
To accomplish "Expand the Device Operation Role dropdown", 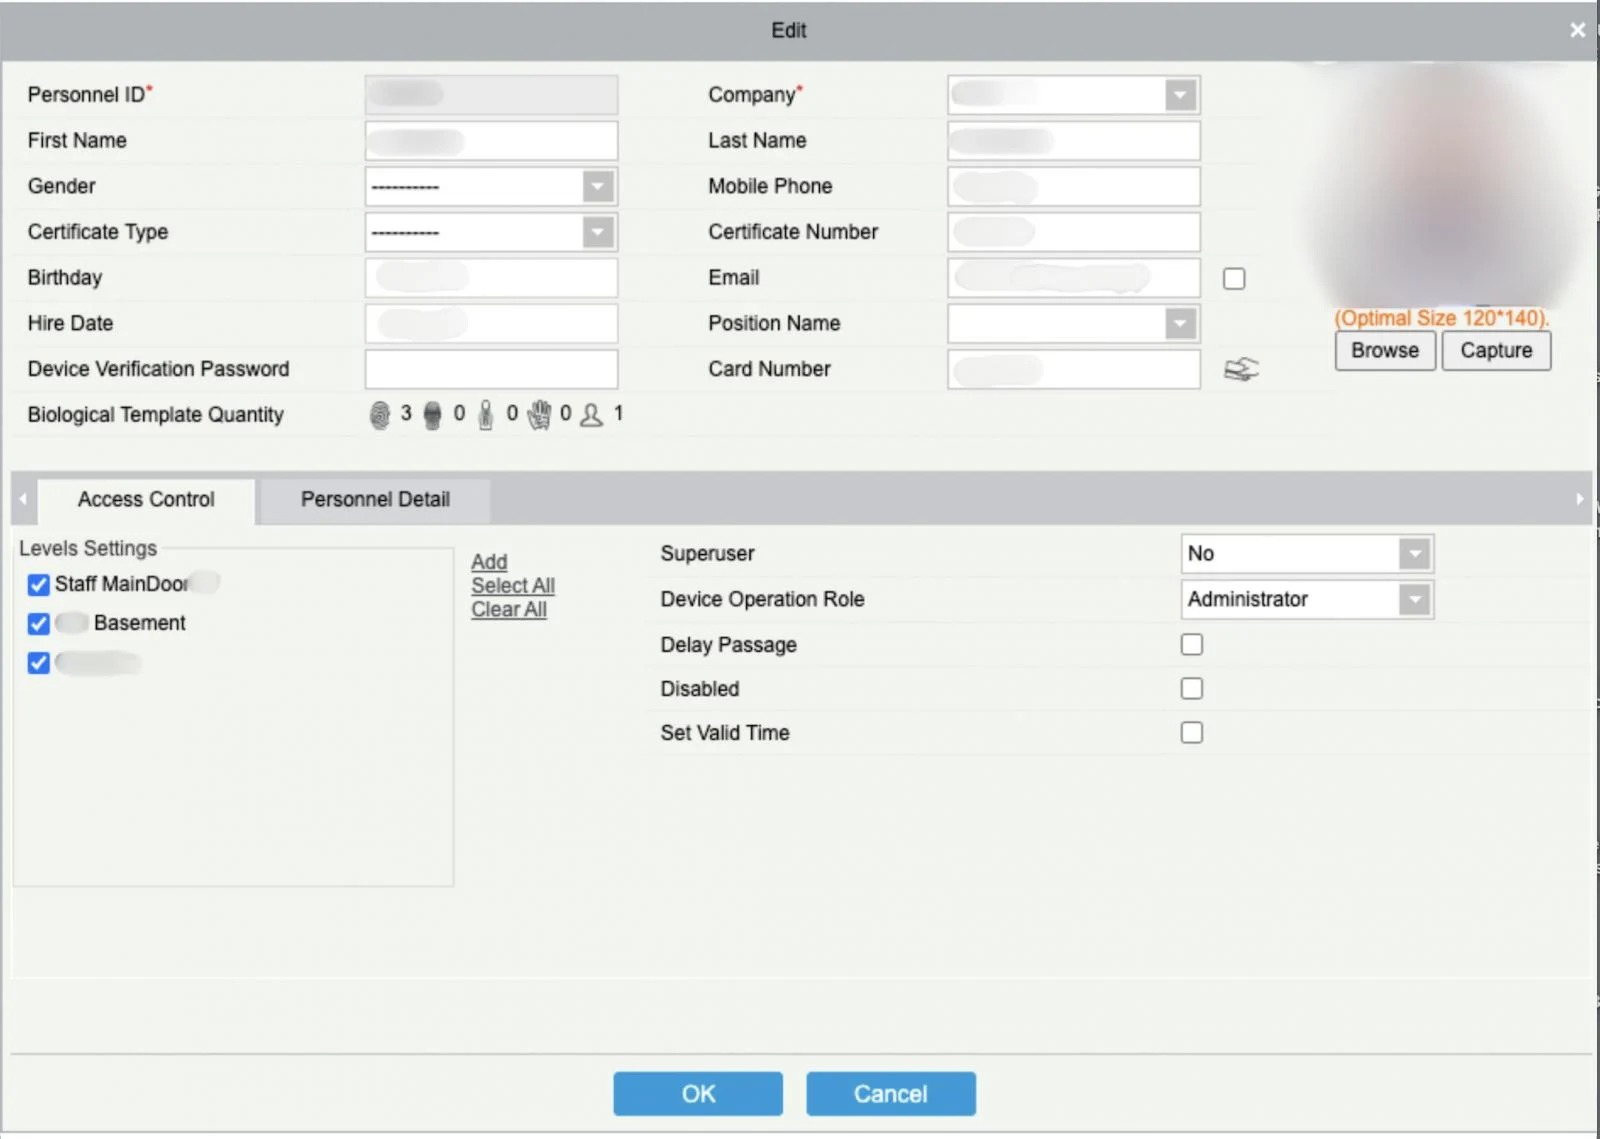I will click(x=1307, y=600).
